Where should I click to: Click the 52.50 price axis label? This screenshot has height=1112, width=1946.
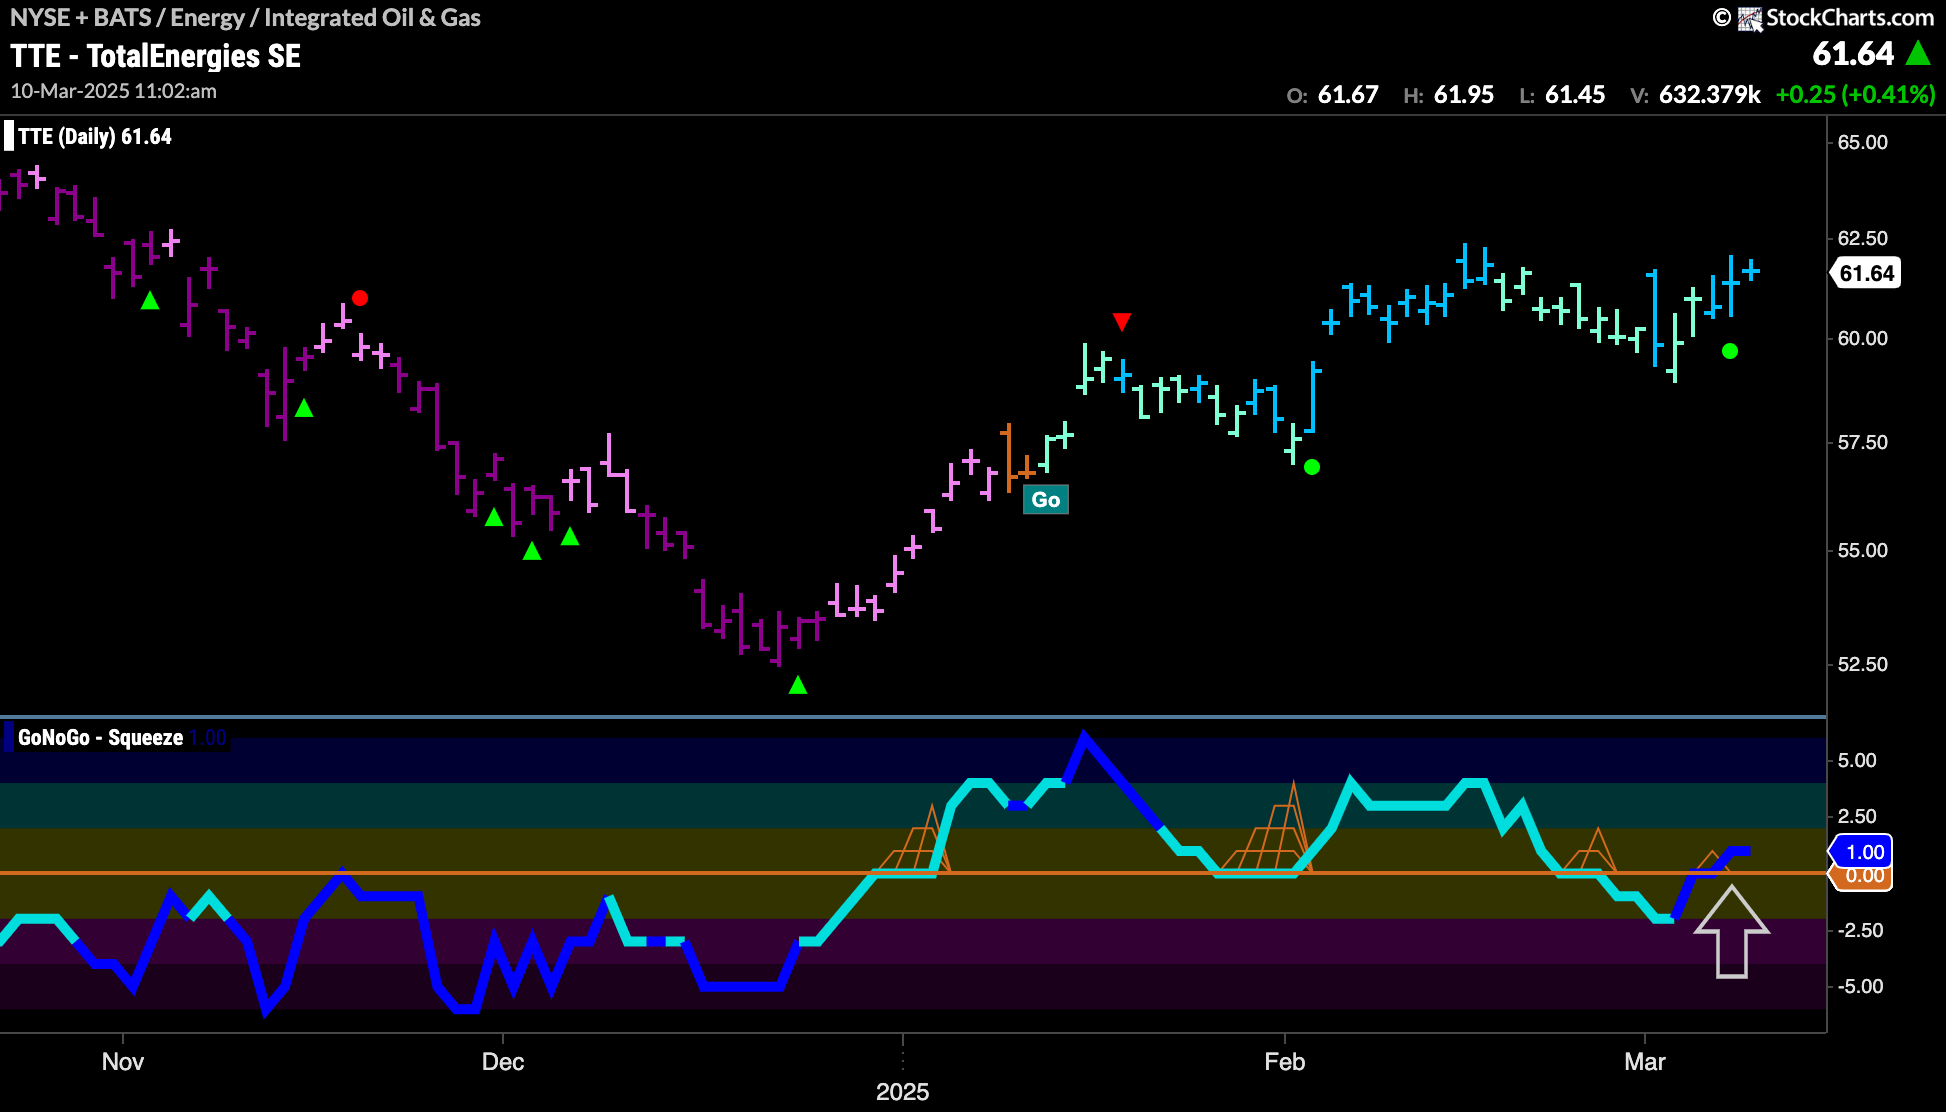click(1863, 664)
